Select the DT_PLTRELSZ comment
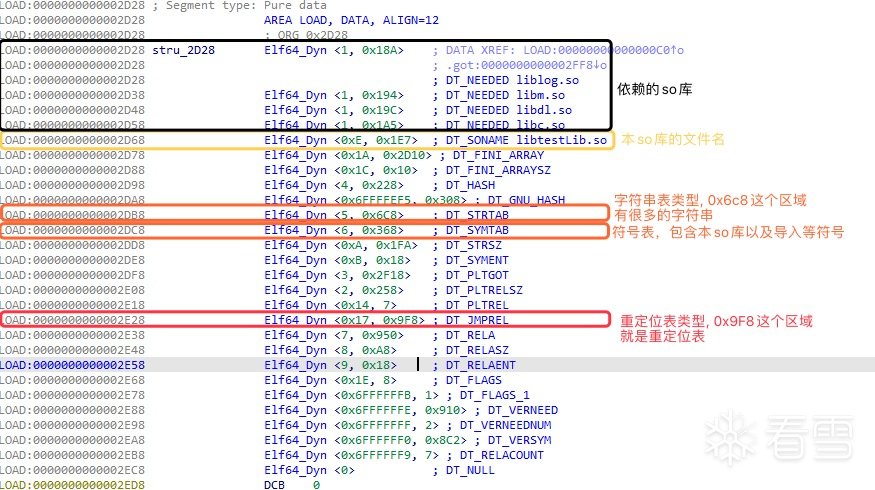The image size is (875, 490). tap(484, 290)
